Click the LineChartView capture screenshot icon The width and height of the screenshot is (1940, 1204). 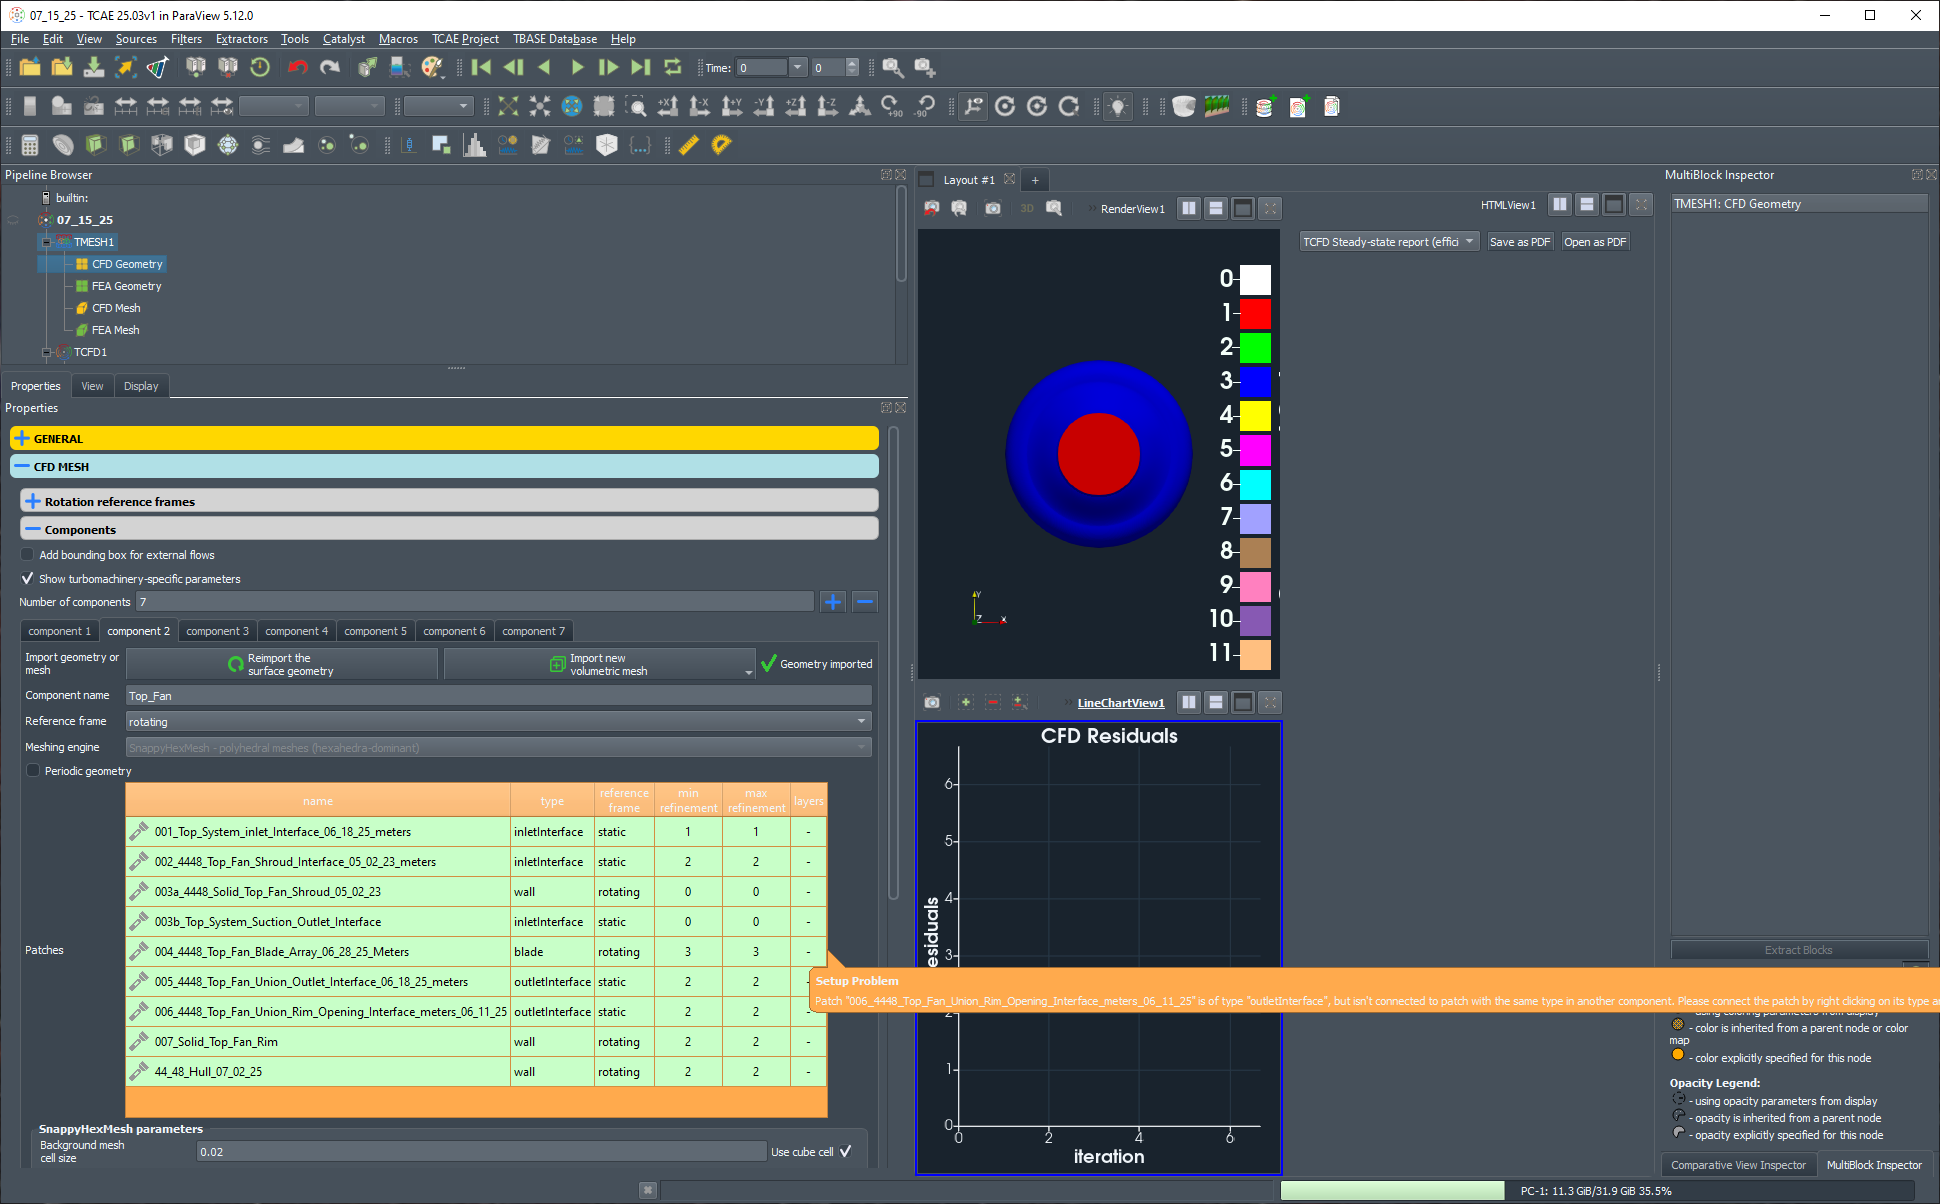point(932,703)
